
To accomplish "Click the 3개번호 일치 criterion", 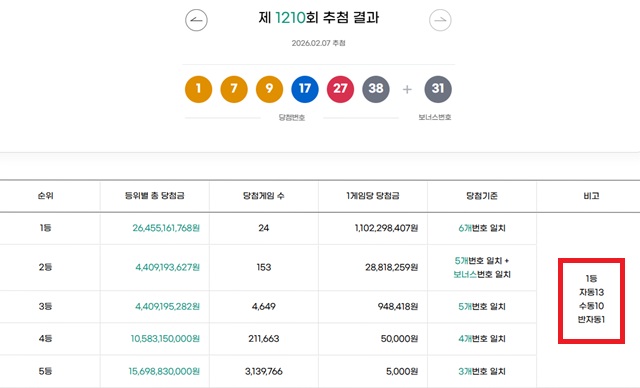I will (482, 371).
